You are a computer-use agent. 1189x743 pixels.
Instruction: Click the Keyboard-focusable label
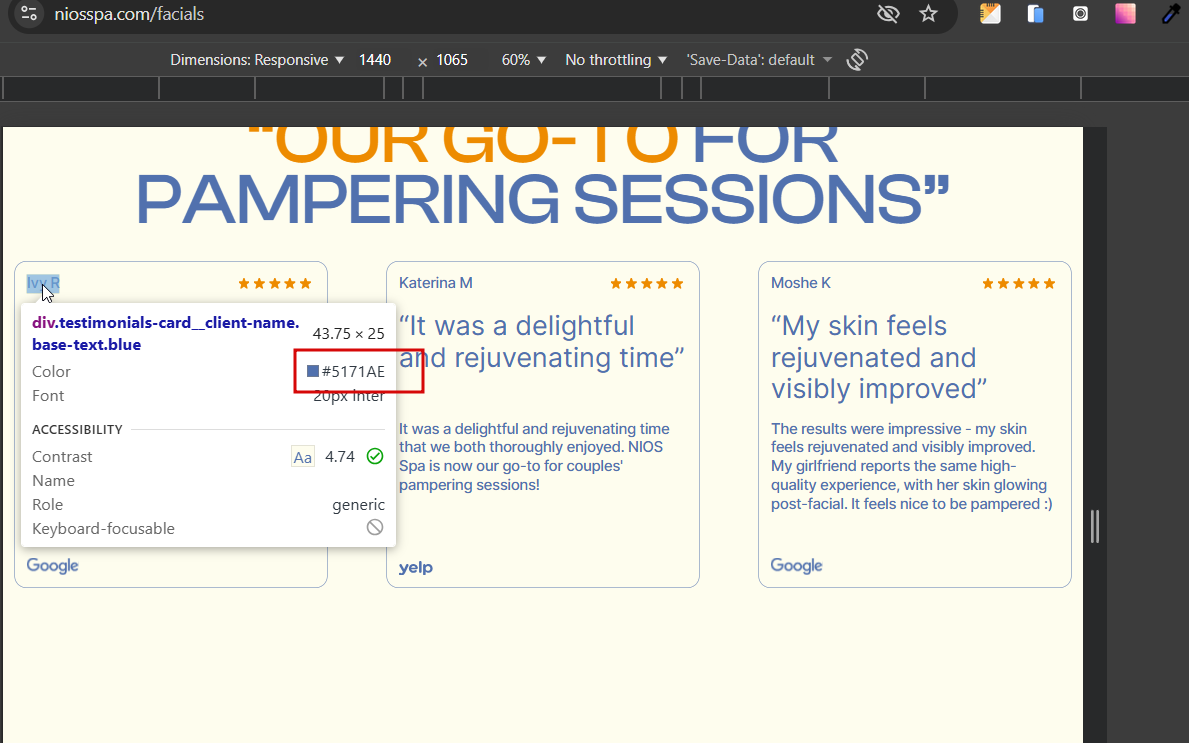point(103,528)
